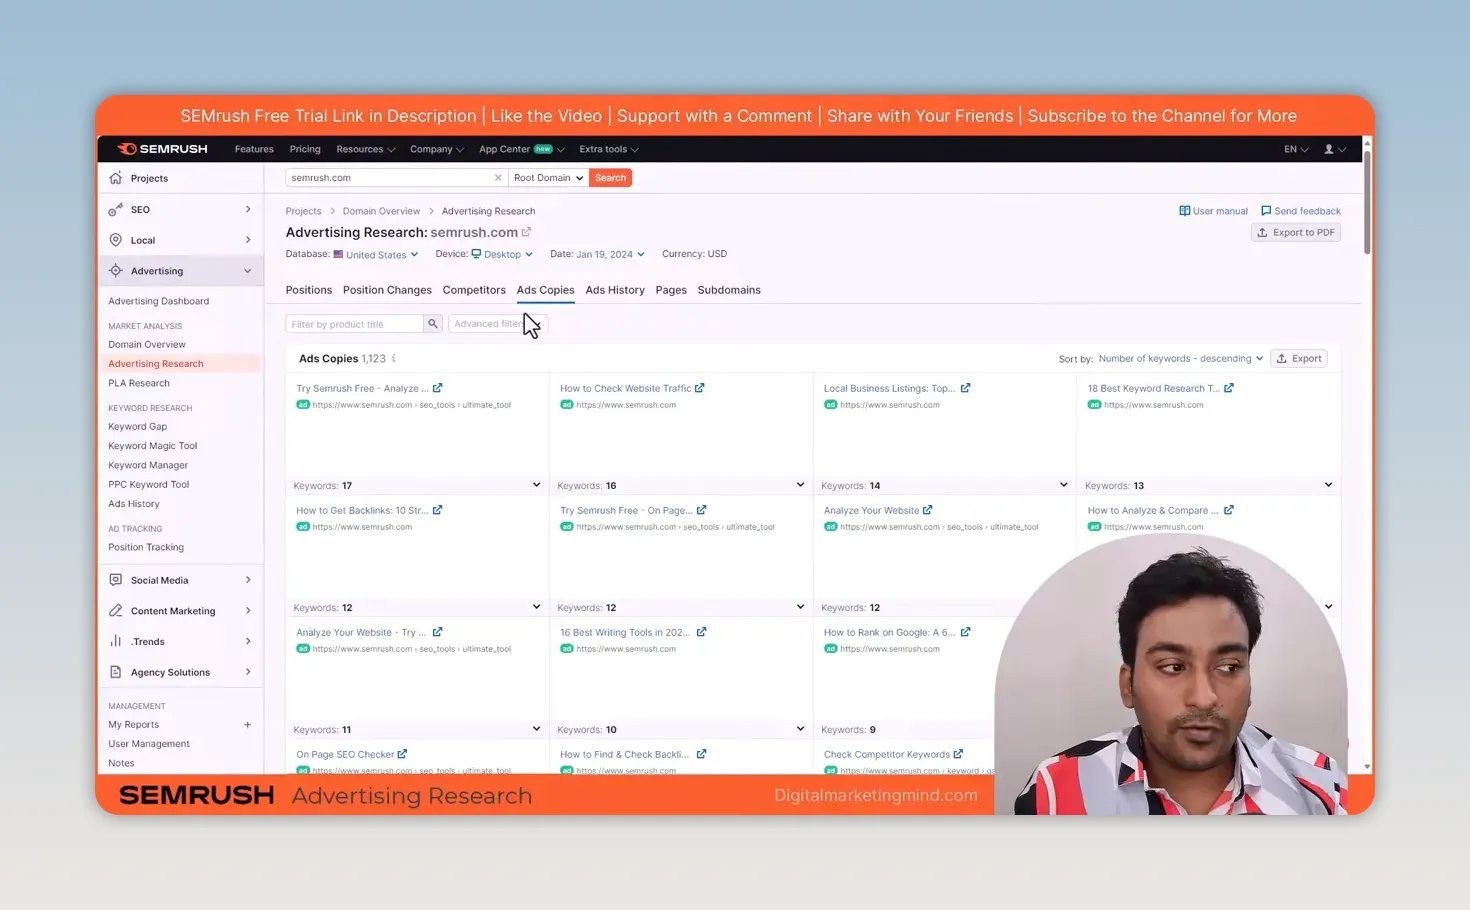Image resolution: width=1470 pixels, height=910 pixels.
Task: Click the Export button next to sort
Action: pyautogui.click(x=1299, y=358)
